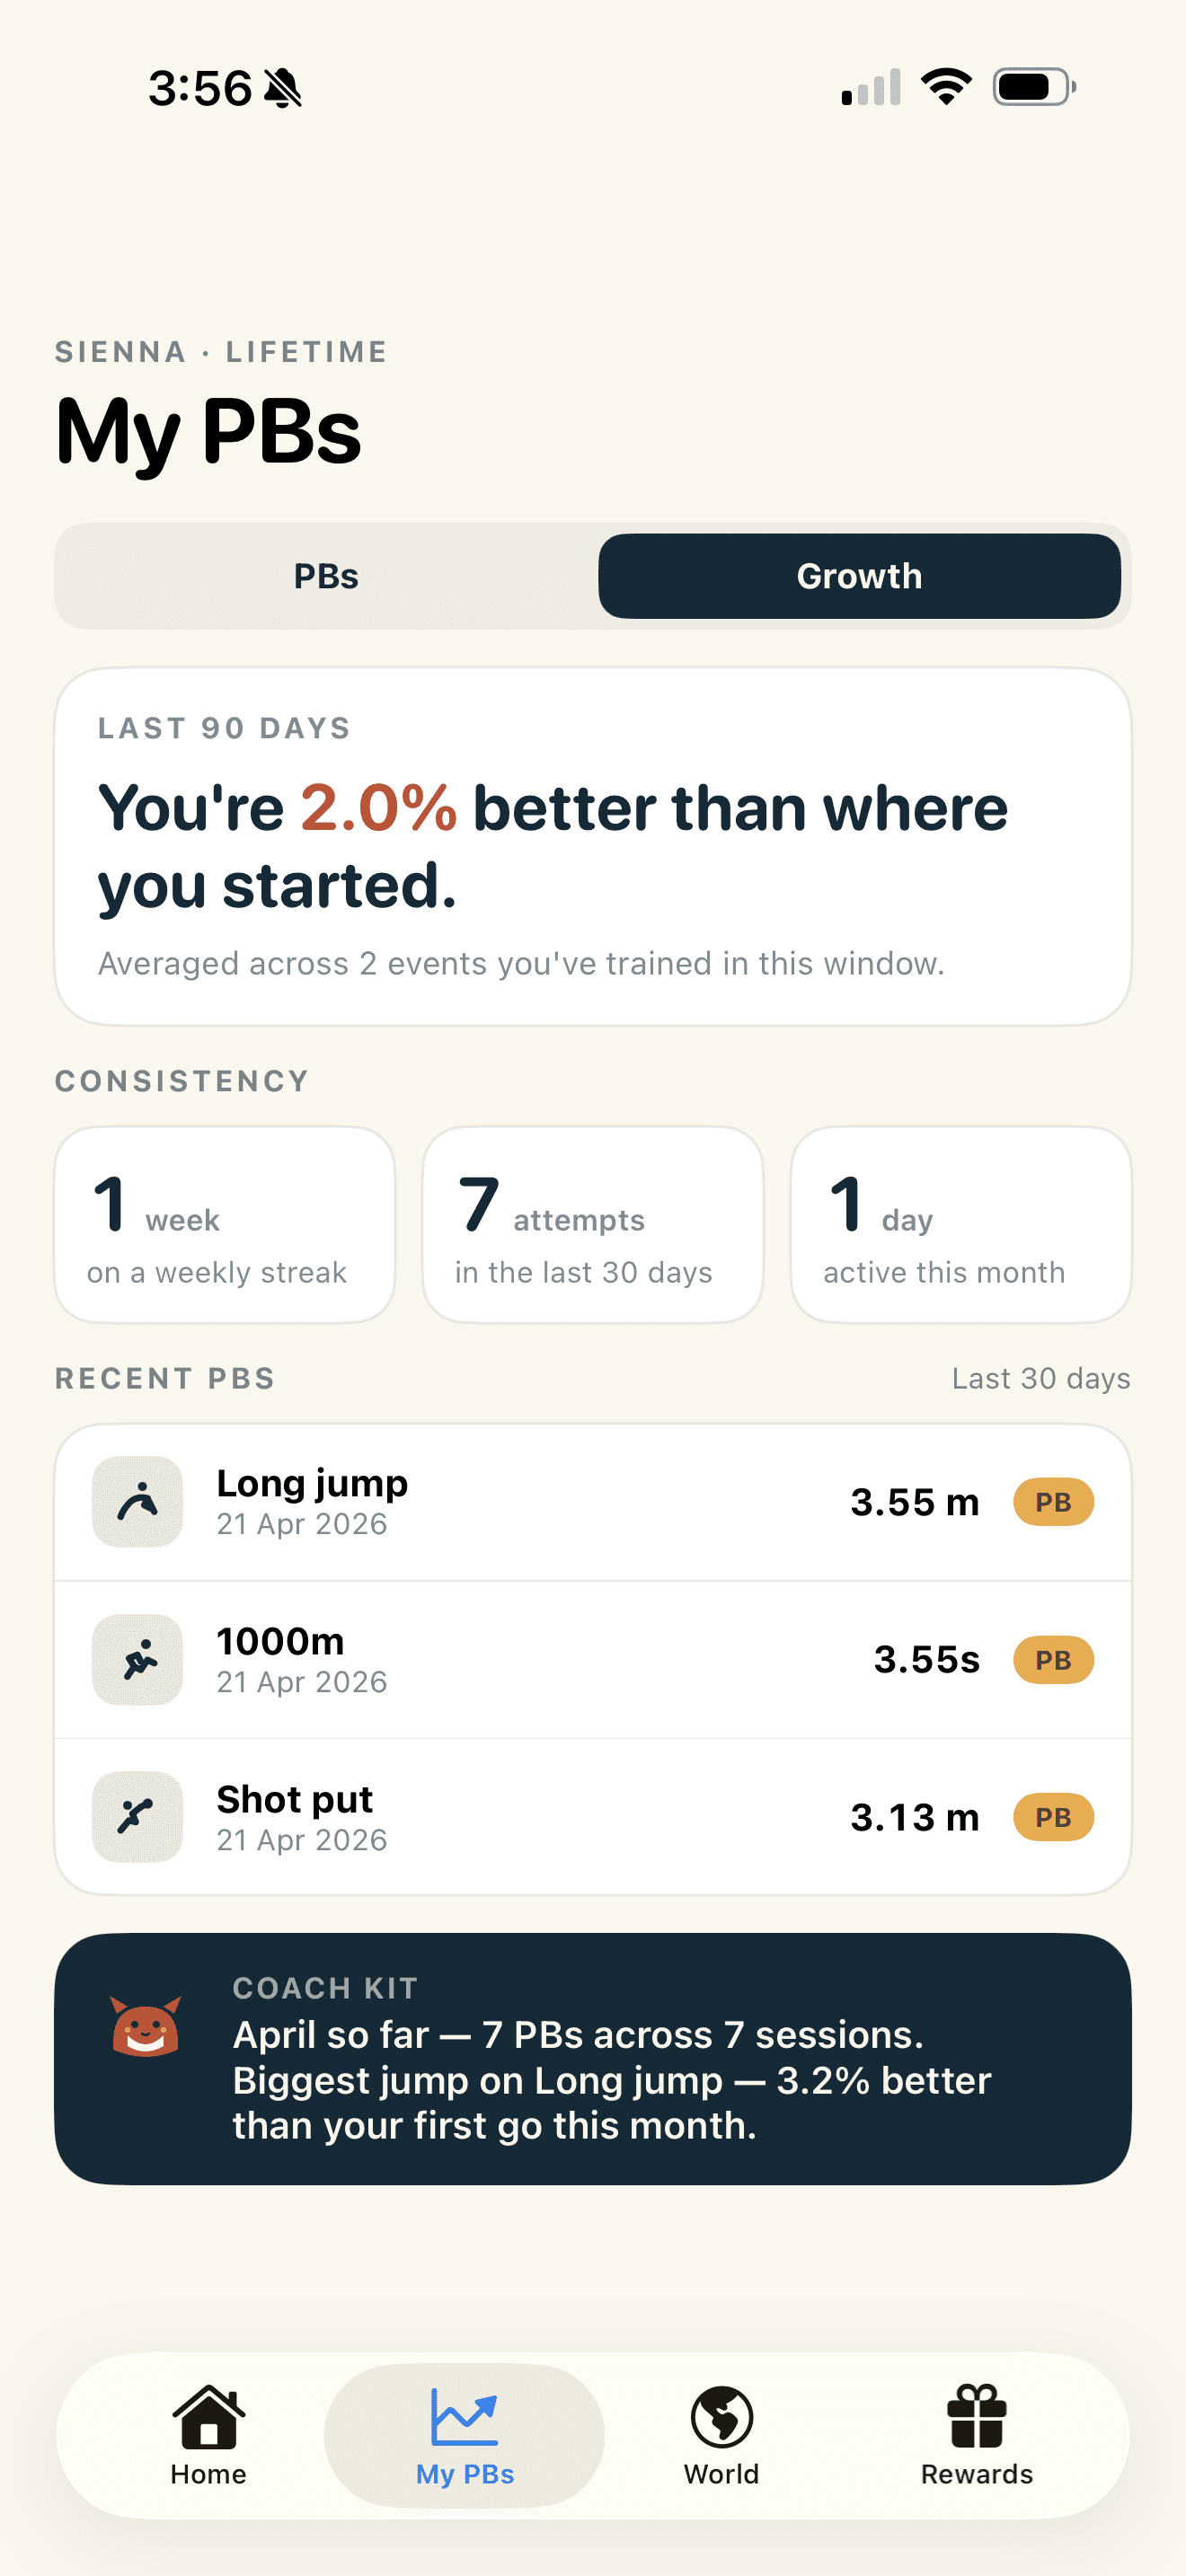Tap the Coach Kit fox mascot icon

pyautogui.click(x=145, y=2030)
